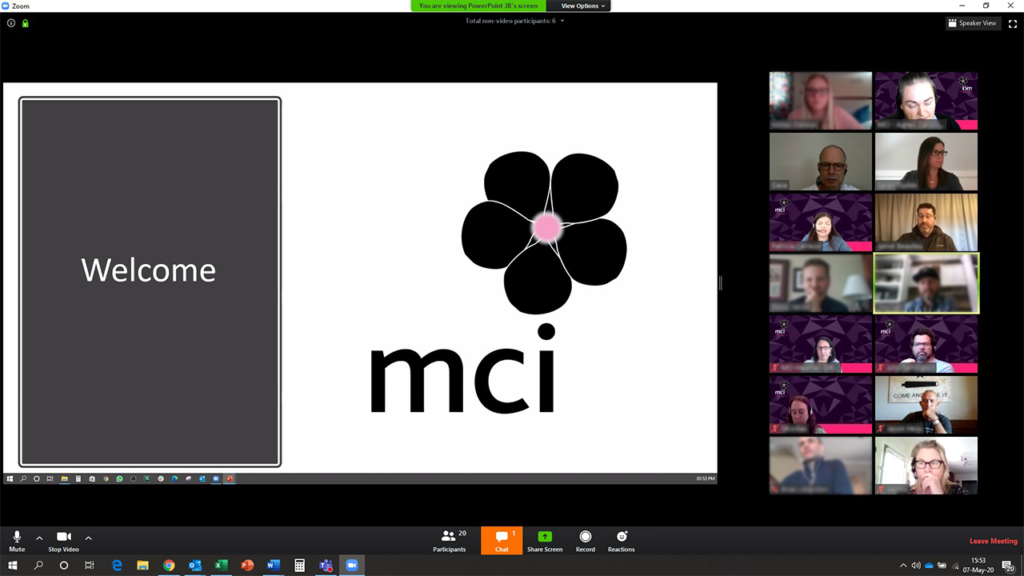Mute the microphone in Zoom
This screenshot has height=576, width=1024.
(17, 541)
